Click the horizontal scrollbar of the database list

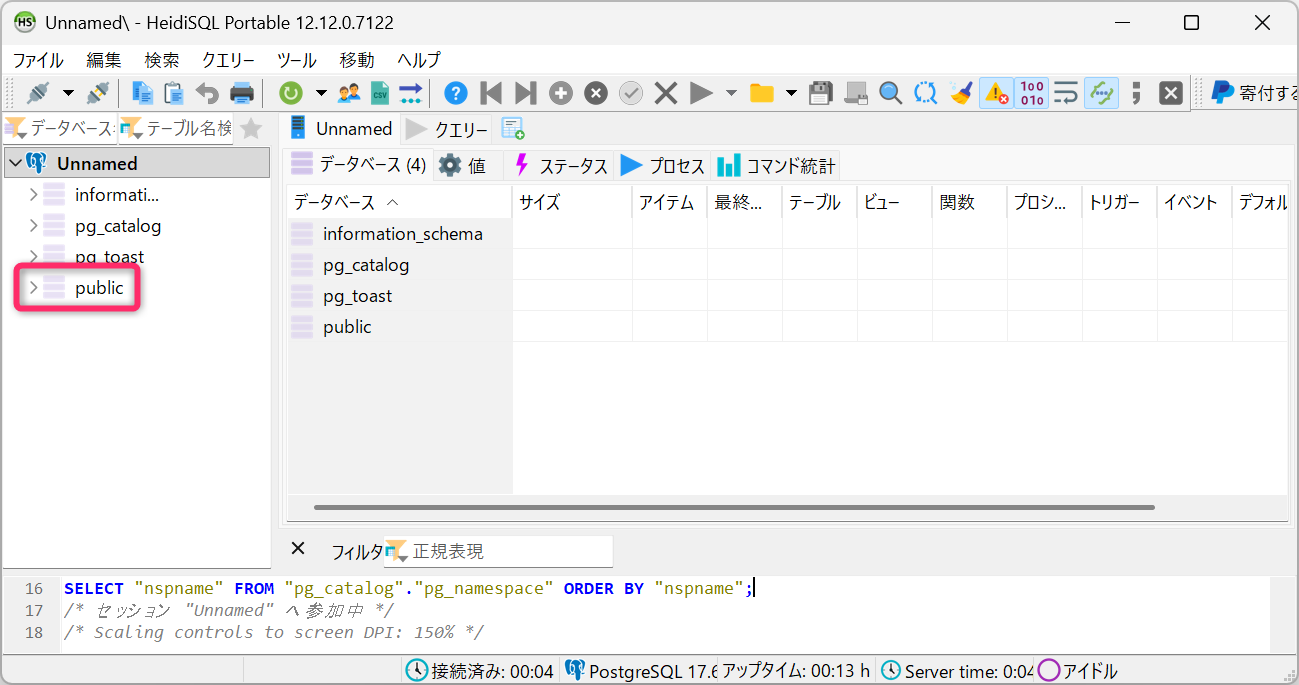[734, 507]
